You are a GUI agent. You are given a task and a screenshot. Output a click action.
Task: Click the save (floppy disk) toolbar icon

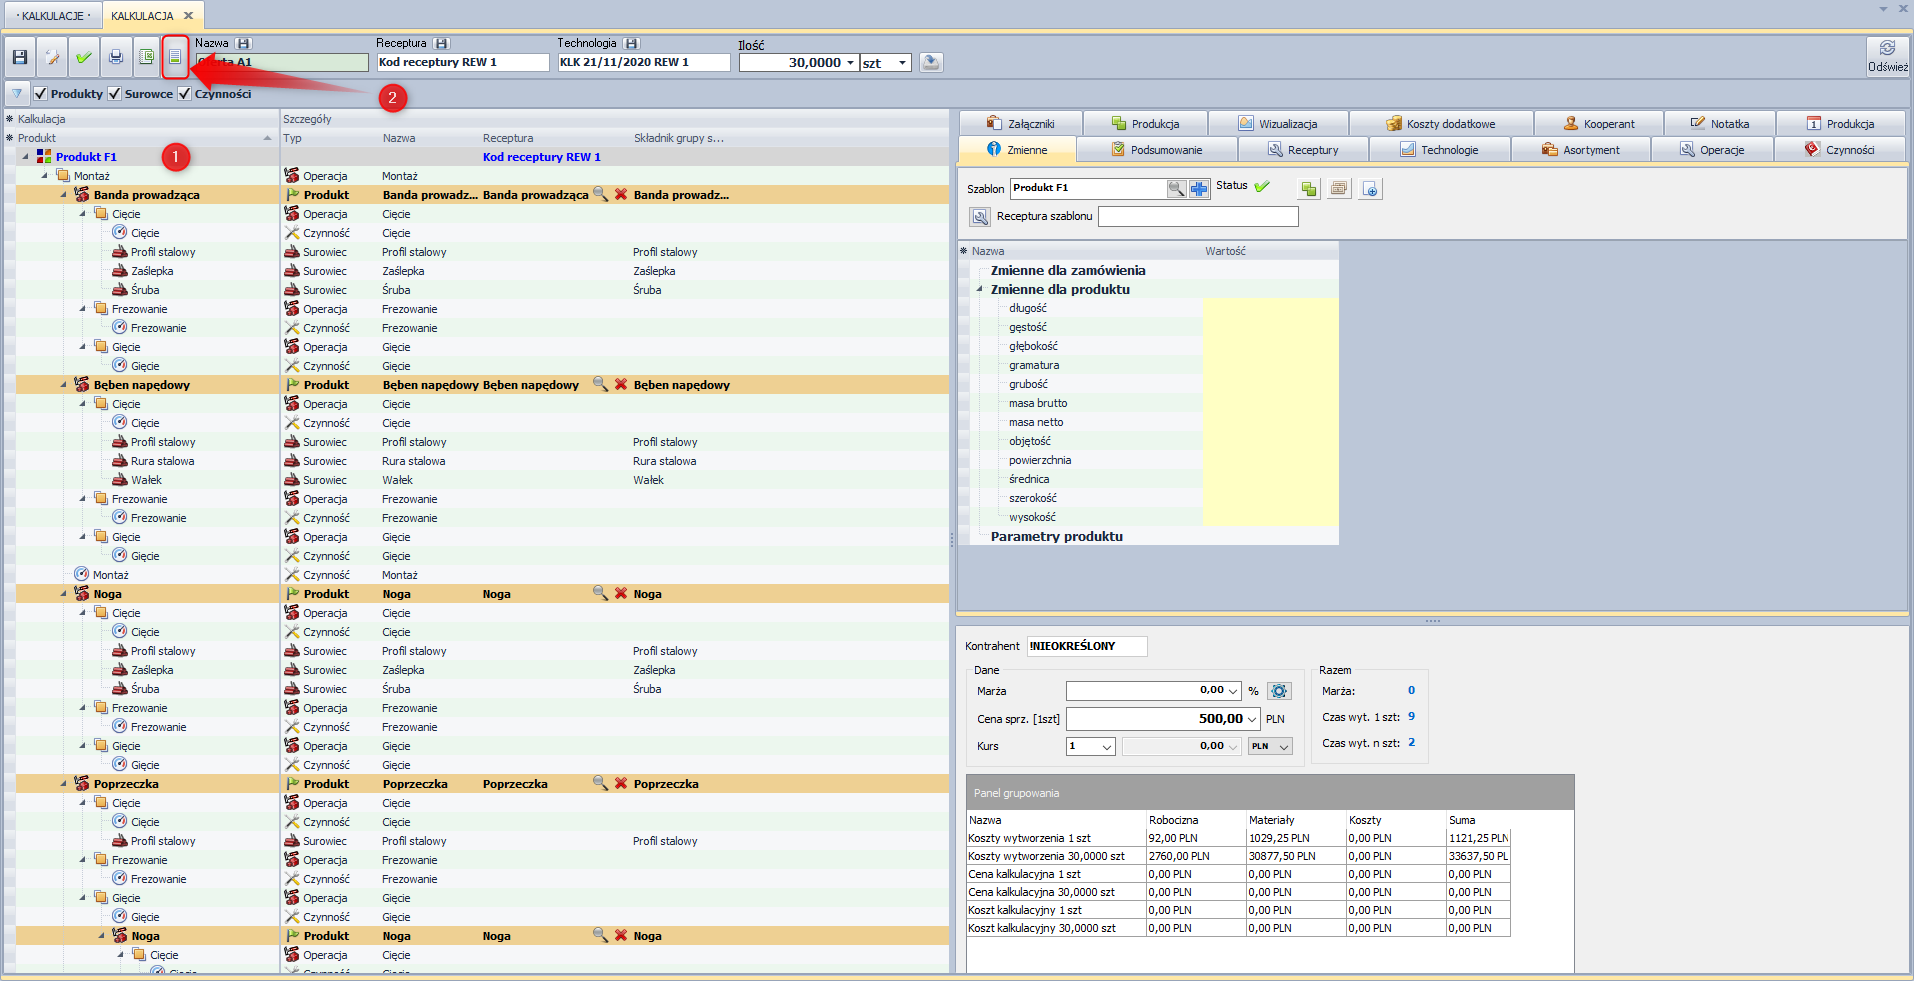20,58
